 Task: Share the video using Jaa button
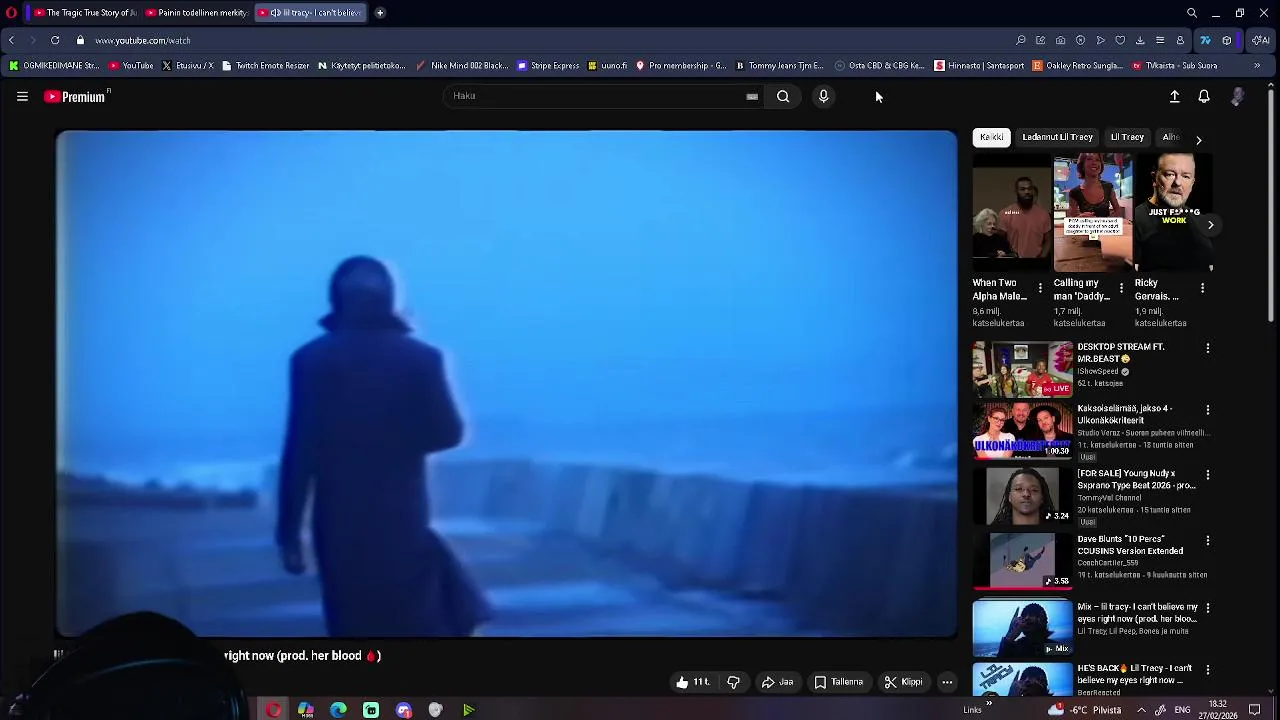coord(777,682)
